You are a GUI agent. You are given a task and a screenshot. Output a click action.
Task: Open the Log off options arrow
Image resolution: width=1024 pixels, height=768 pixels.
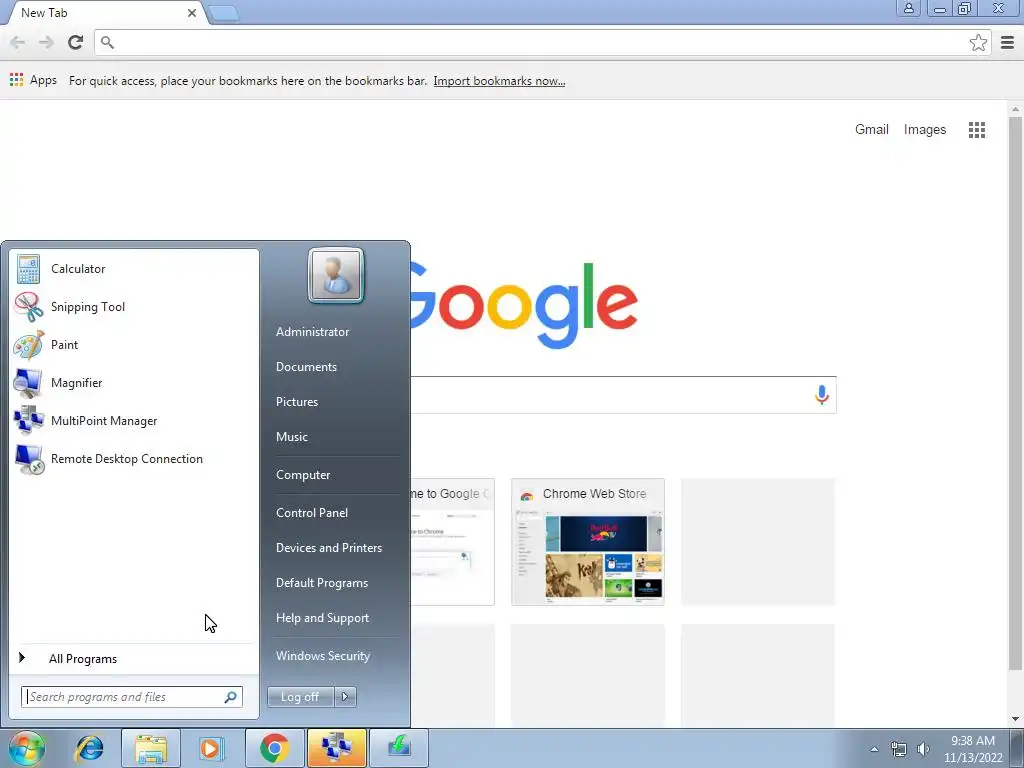pyautogui.click(x=345, y=697)
